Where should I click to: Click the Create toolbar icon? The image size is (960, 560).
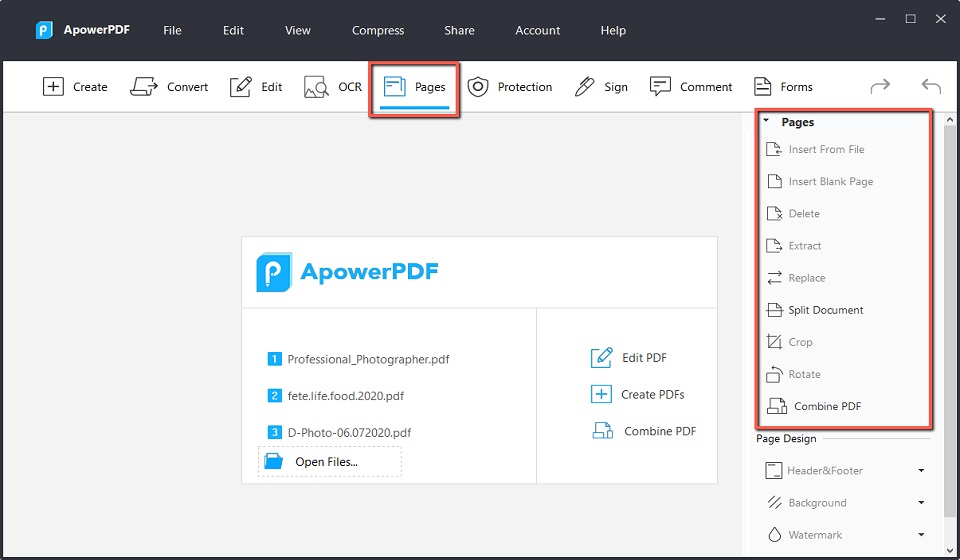(53, 87)
